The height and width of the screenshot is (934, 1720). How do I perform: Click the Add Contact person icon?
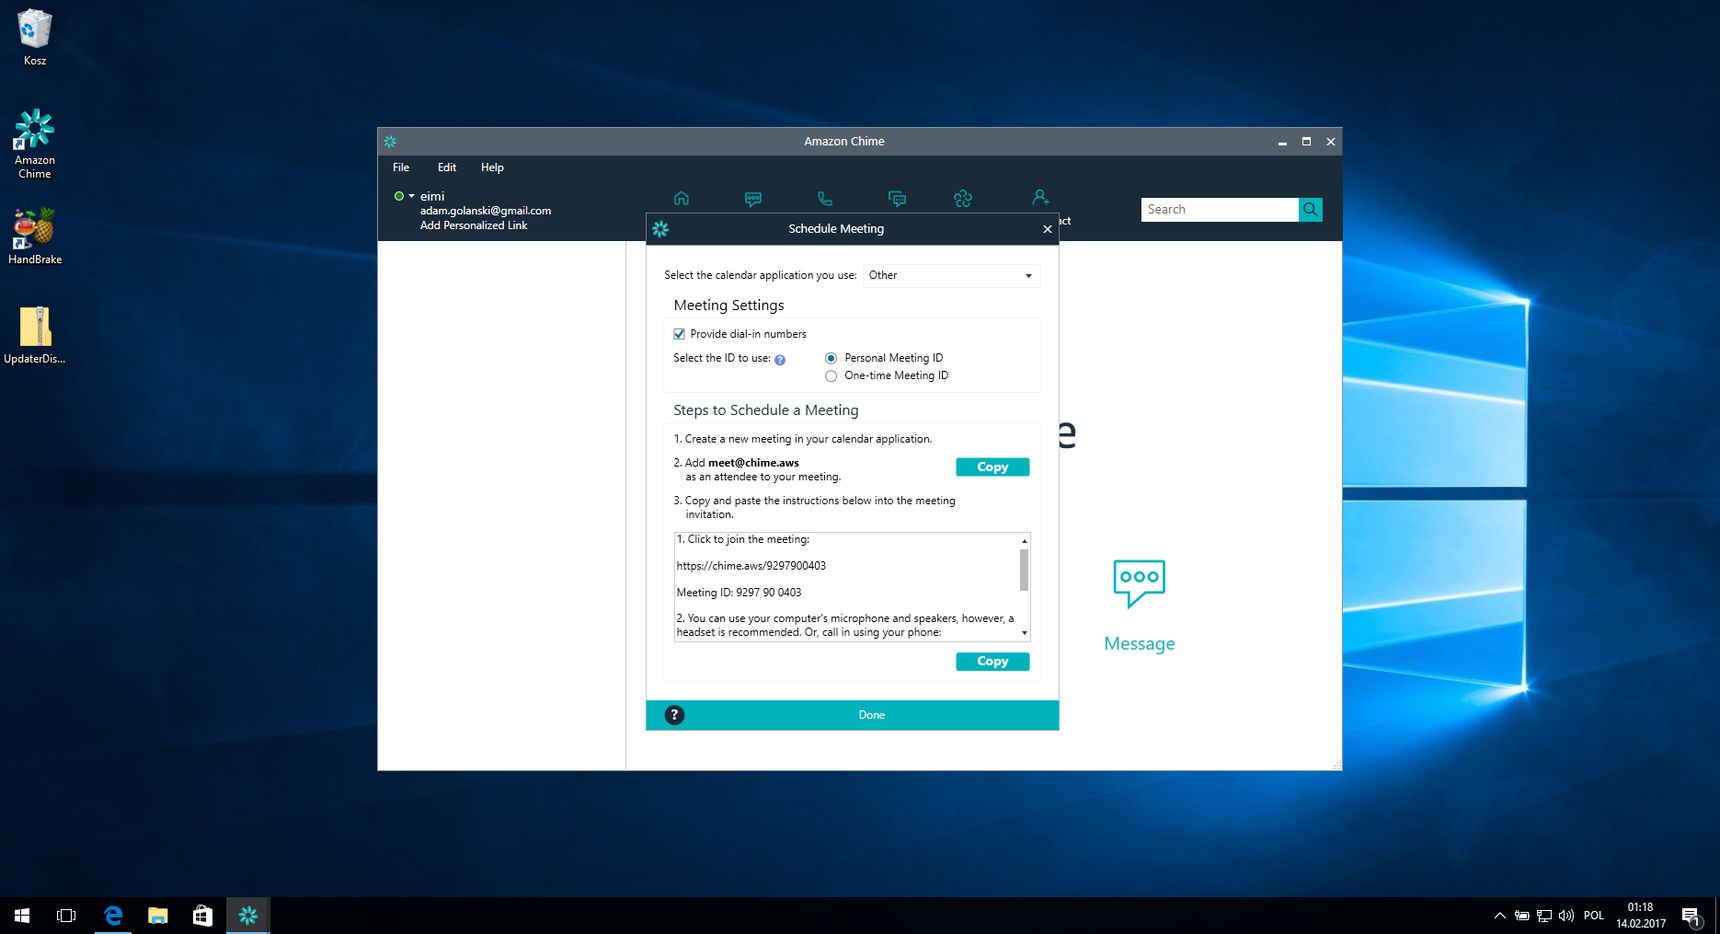pyautogui.click(x=1041, y=197)
